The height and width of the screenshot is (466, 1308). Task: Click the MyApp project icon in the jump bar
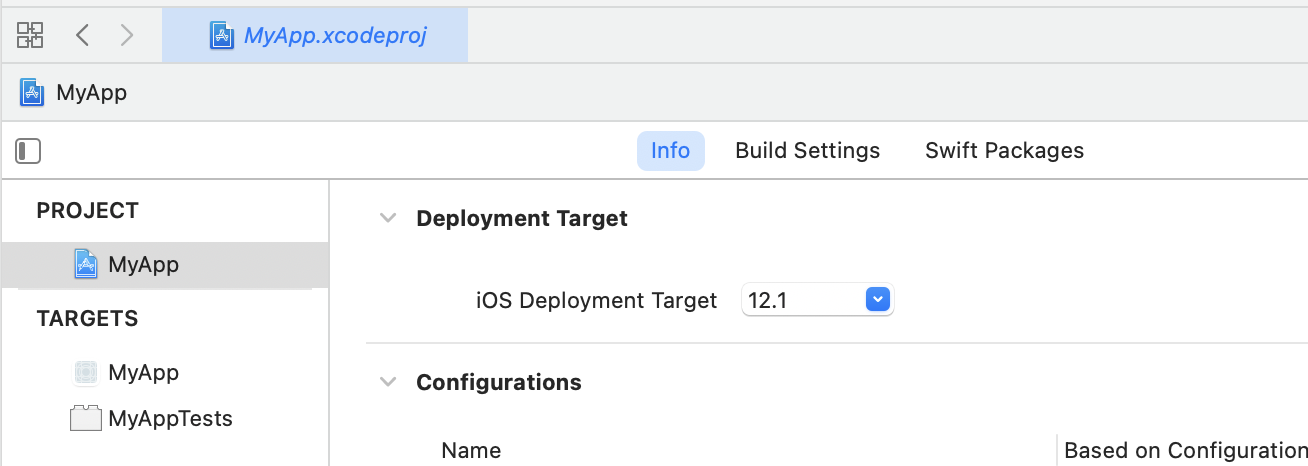32,93
